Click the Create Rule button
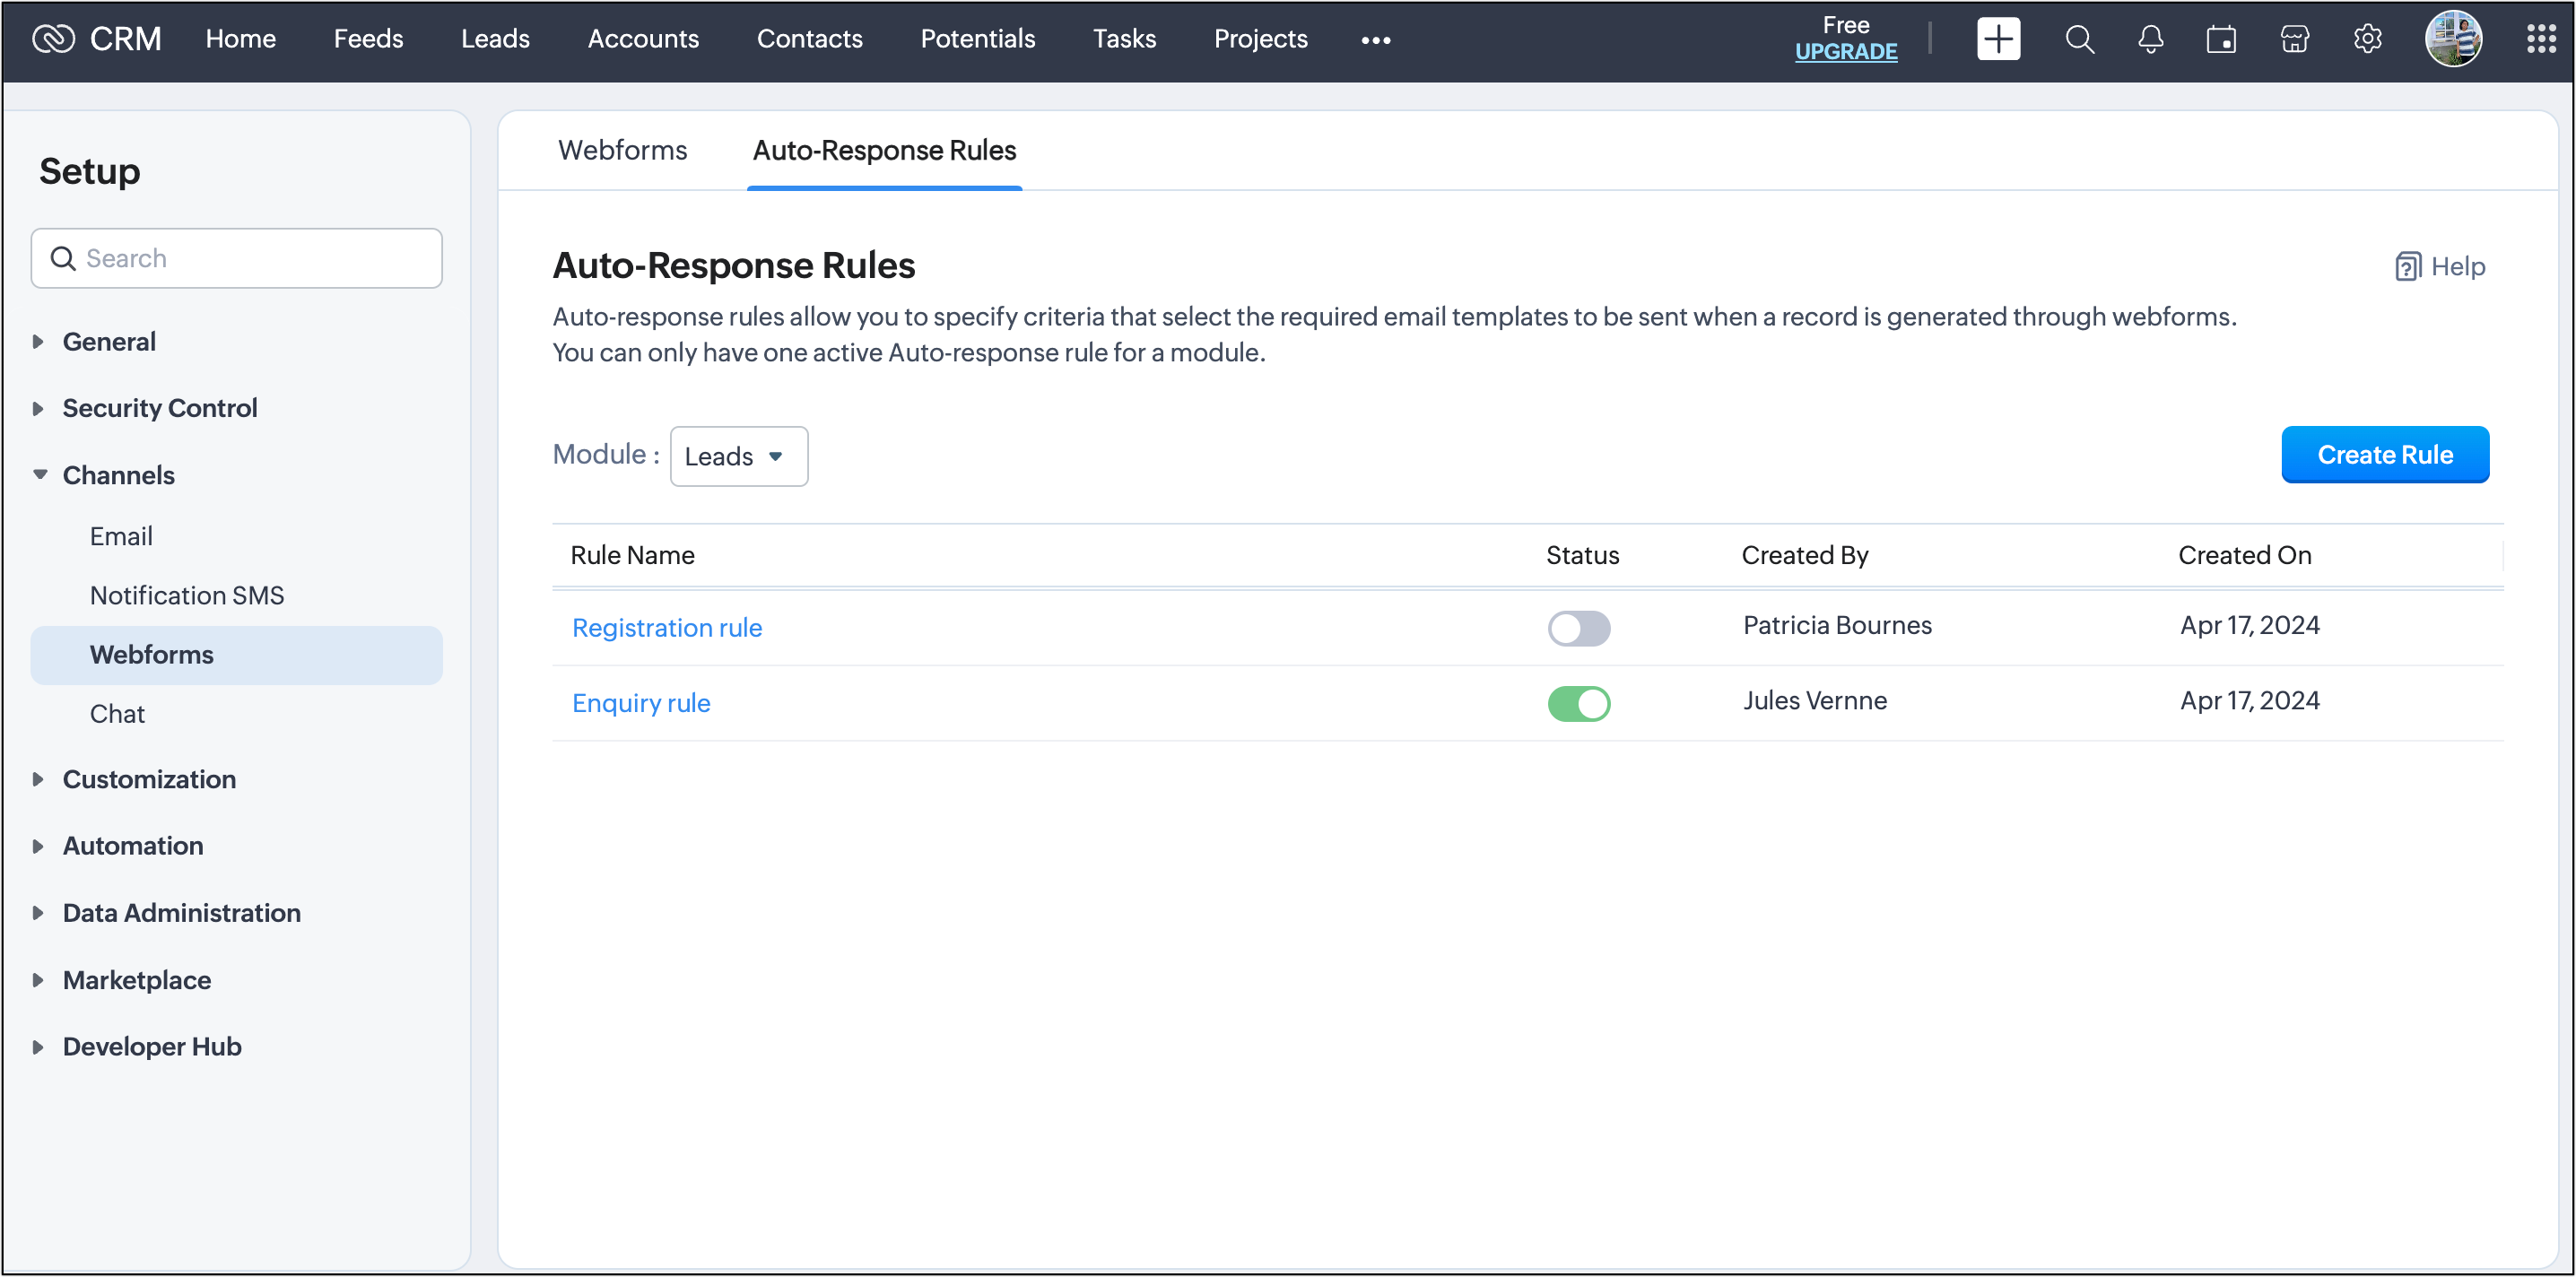2576x1277 pixels. 2384,455
